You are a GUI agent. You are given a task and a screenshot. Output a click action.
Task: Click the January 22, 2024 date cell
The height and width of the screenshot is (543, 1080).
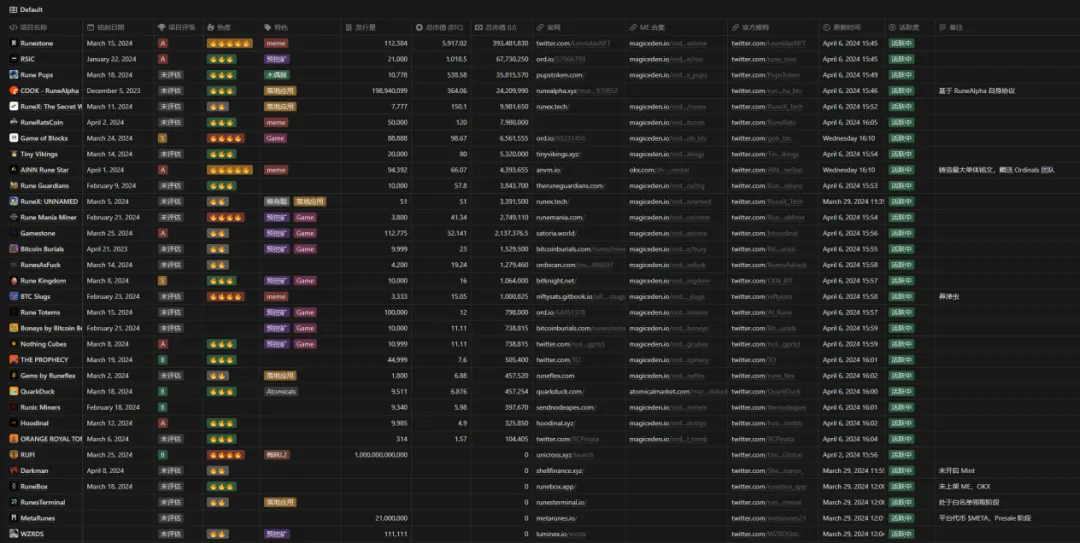coord(111,59)
